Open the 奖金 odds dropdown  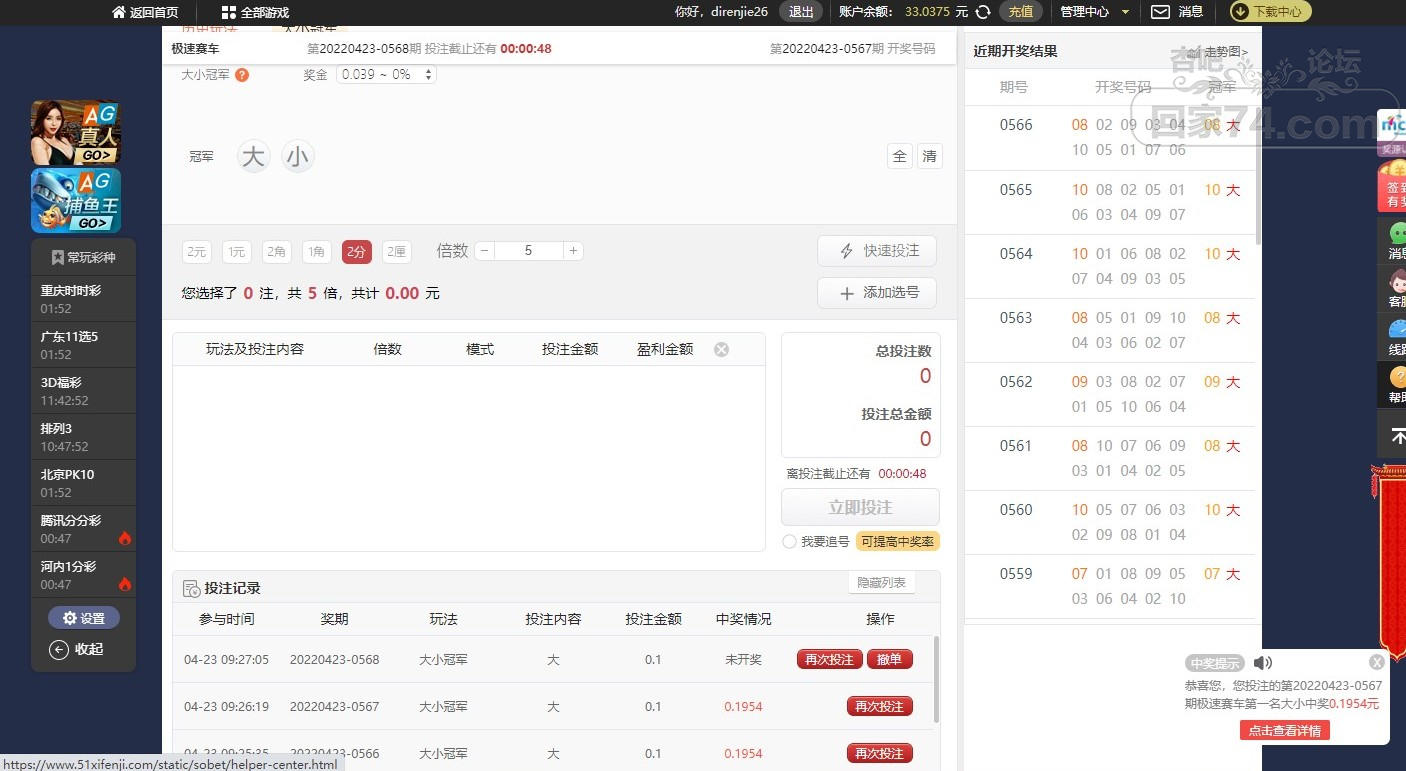(x=386, y=75)
